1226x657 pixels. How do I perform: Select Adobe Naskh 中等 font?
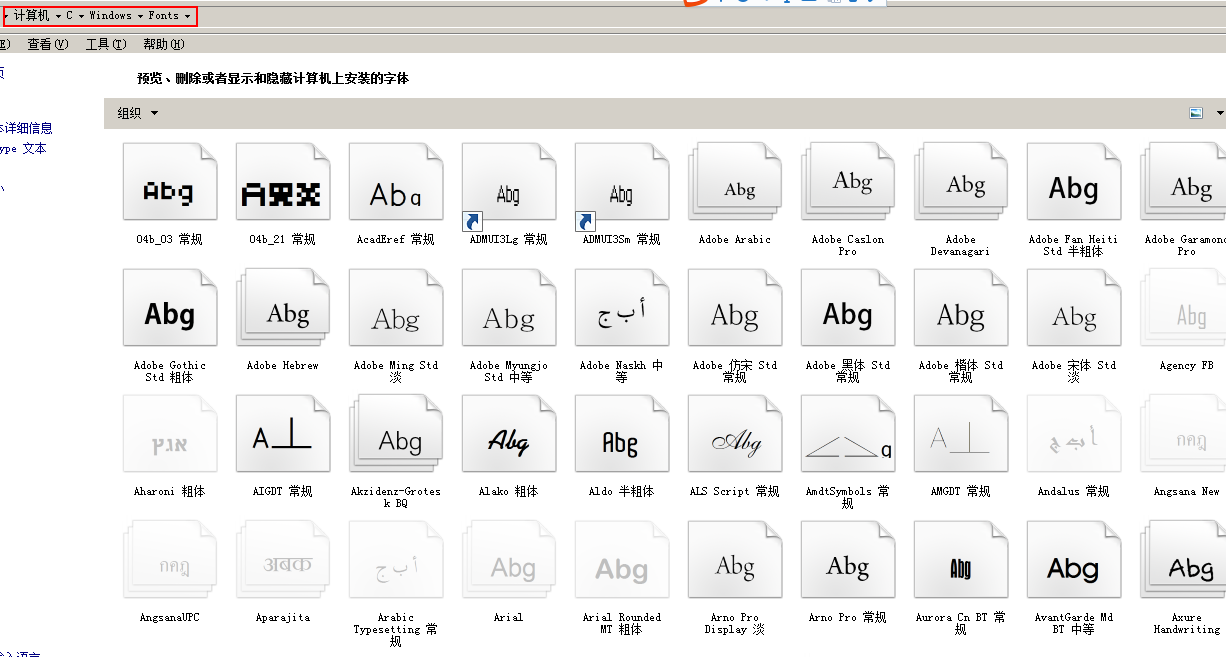point(621,308)
